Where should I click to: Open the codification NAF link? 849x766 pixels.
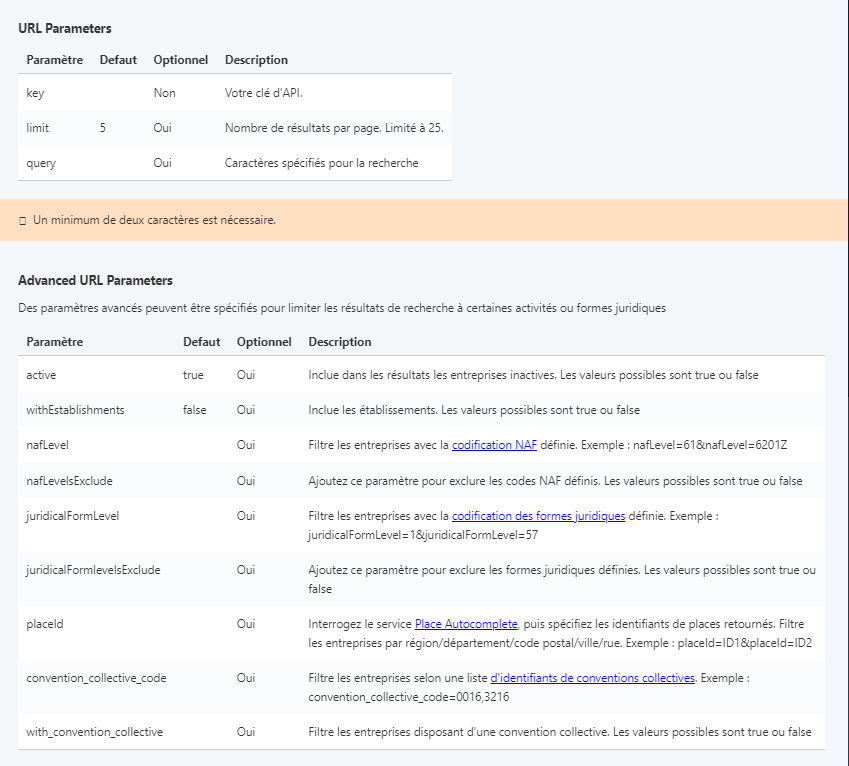[x=494, y=445]
